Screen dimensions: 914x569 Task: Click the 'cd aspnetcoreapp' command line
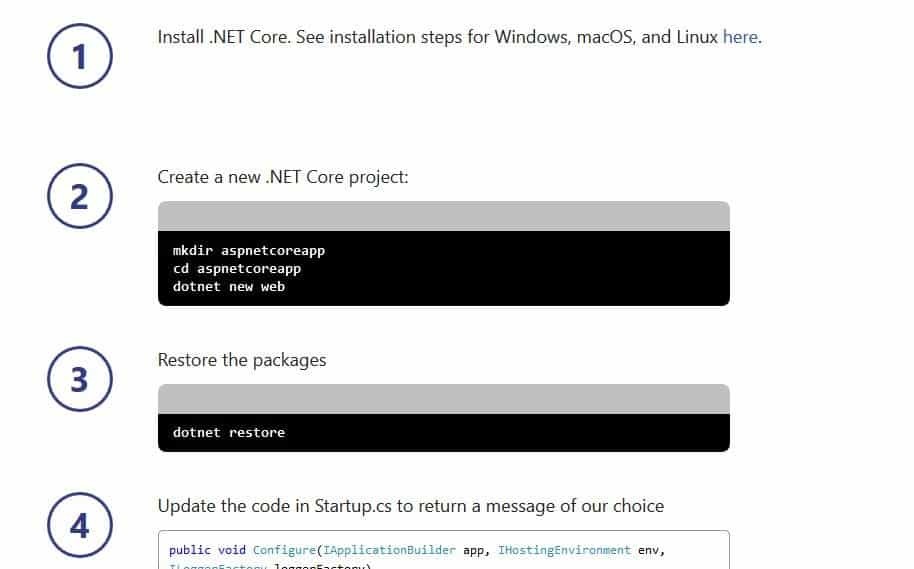[x=237, y=268]
